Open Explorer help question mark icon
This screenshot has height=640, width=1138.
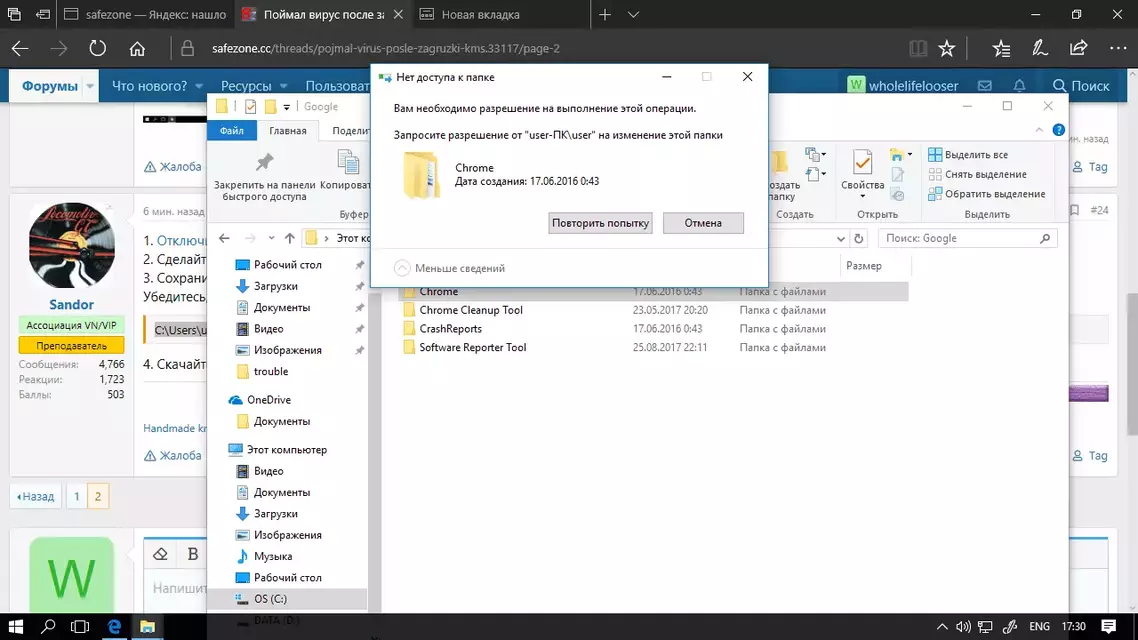click(x=1058, y=130)
